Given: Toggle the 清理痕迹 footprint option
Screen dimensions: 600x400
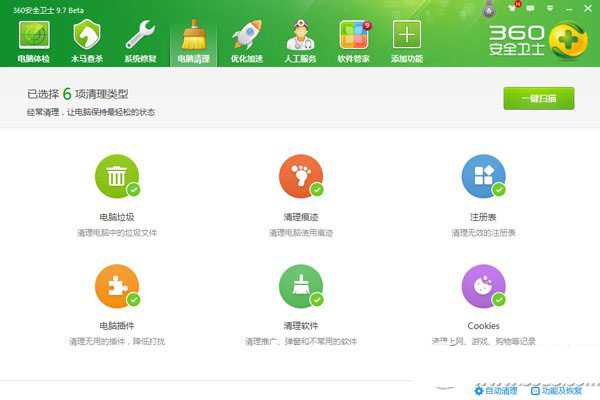Looking at the screenshot, I should pyautogui.click(x=300, y=177).
